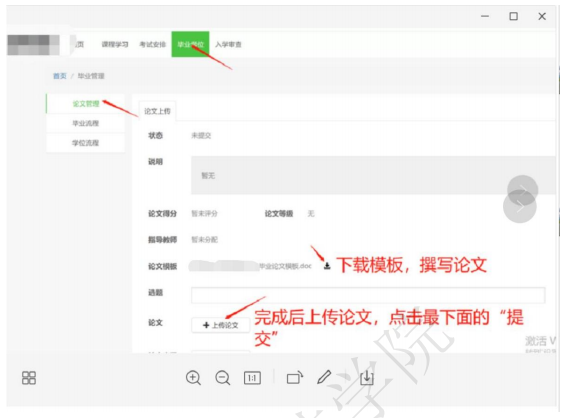Image resolution: width=563 pixels, height=418 pixels.
Task: Switch to the 论文上传 tab
Action: [x=157, y=111]
